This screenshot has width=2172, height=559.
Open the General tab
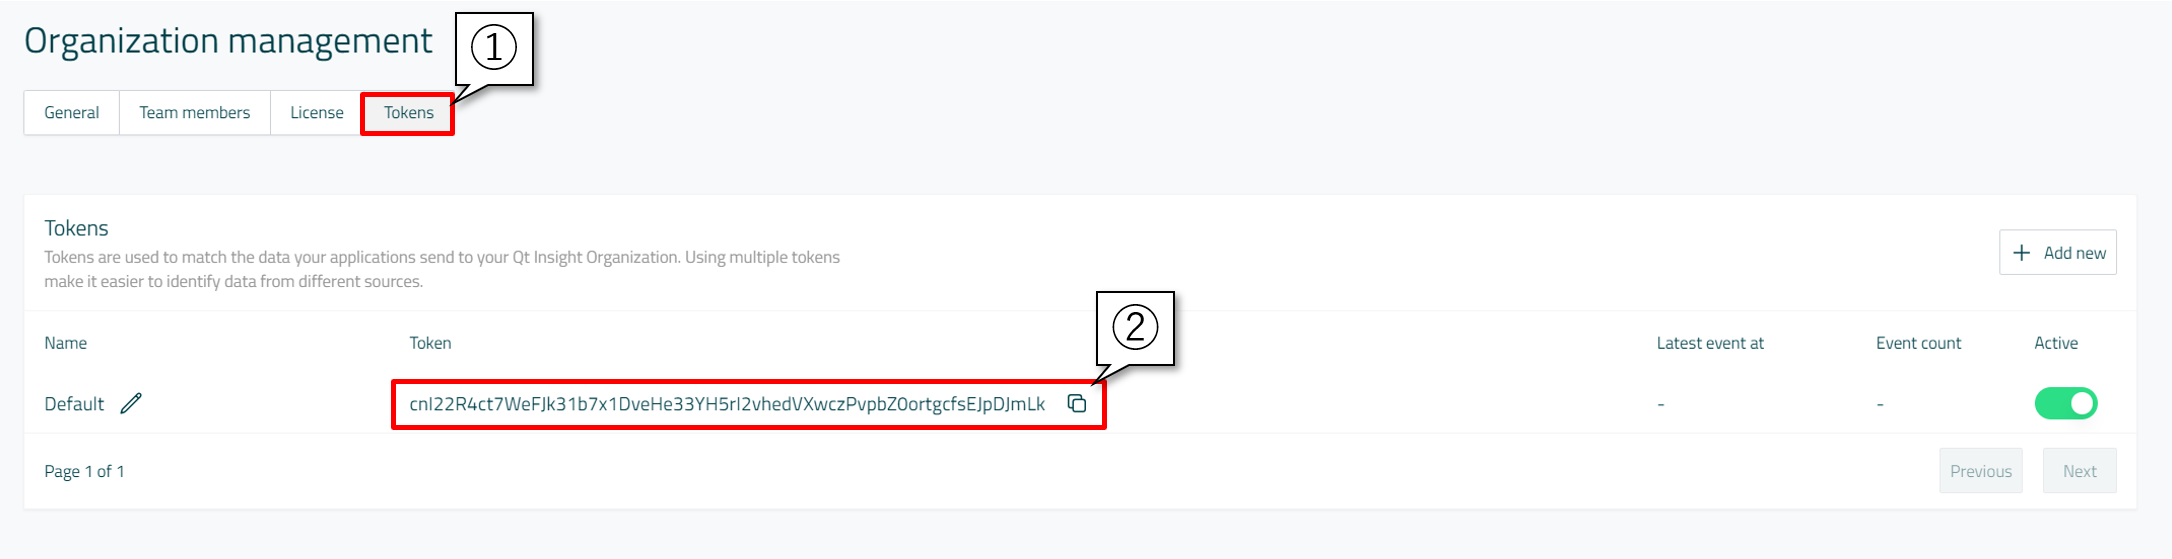[x=71, y=112]
